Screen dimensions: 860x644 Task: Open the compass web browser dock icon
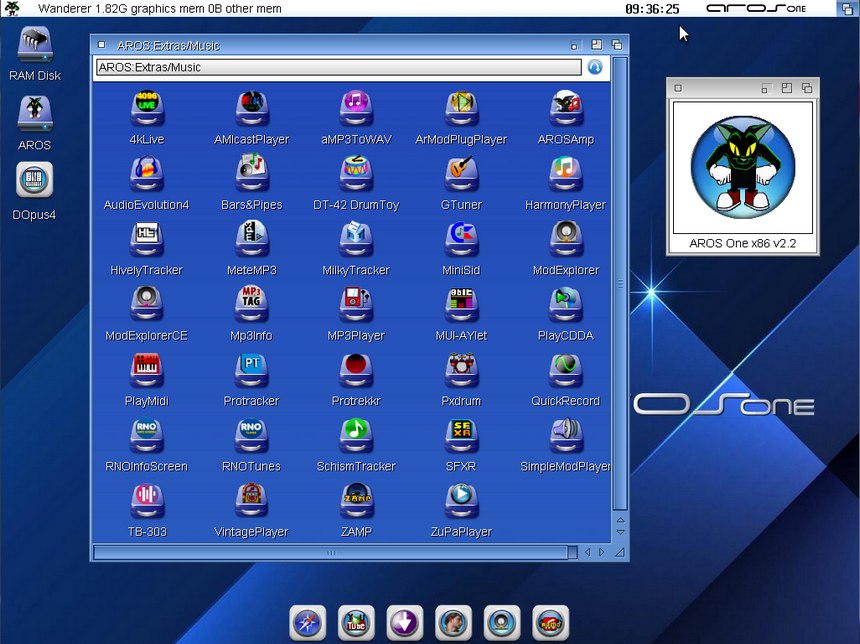pos(308,623)
